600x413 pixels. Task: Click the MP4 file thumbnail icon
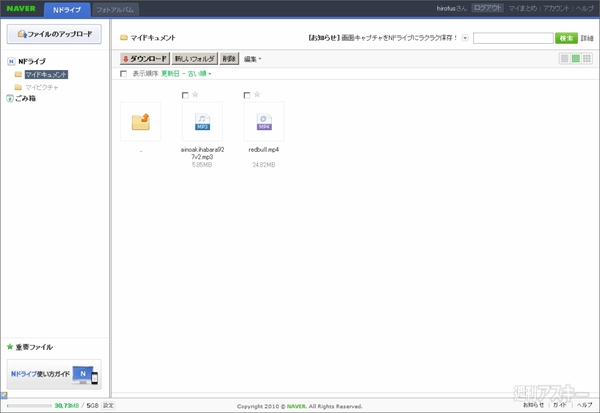coord(264,122)
